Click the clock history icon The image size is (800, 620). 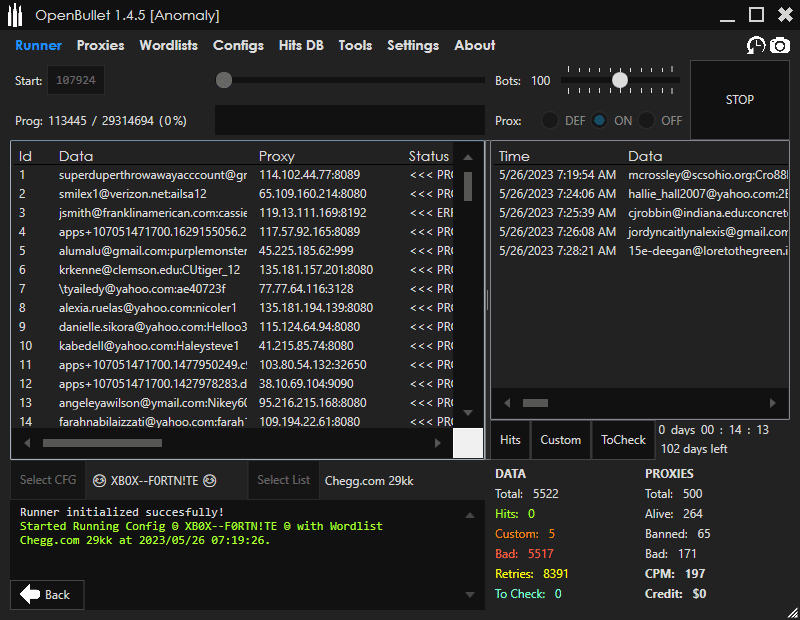755,45
